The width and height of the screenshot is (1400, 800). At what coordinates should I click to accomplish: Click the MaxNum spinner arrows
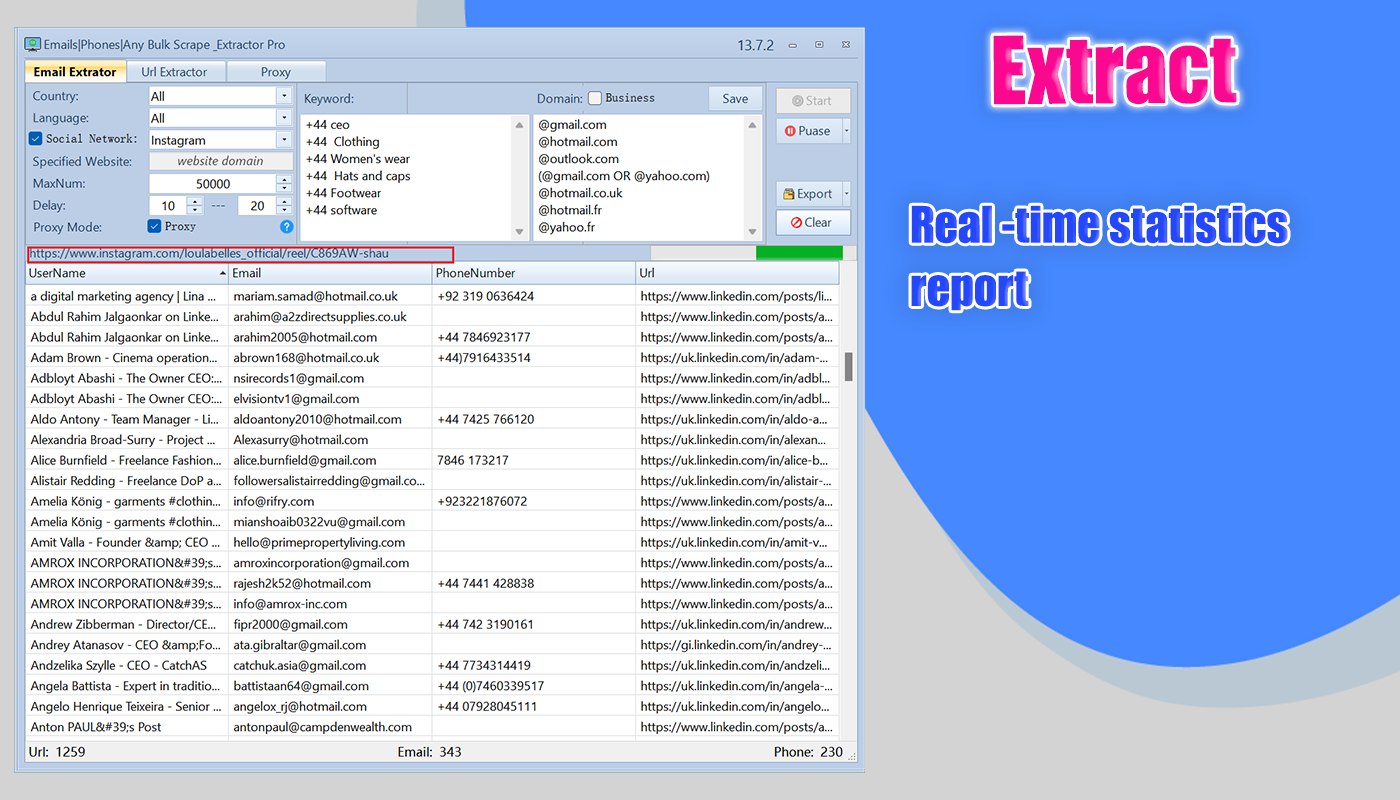(284, 184)
